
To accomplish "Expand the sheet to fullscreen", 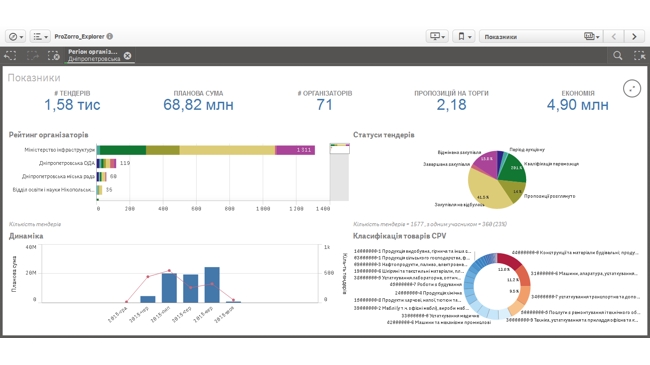I will [x=632, y=88].
